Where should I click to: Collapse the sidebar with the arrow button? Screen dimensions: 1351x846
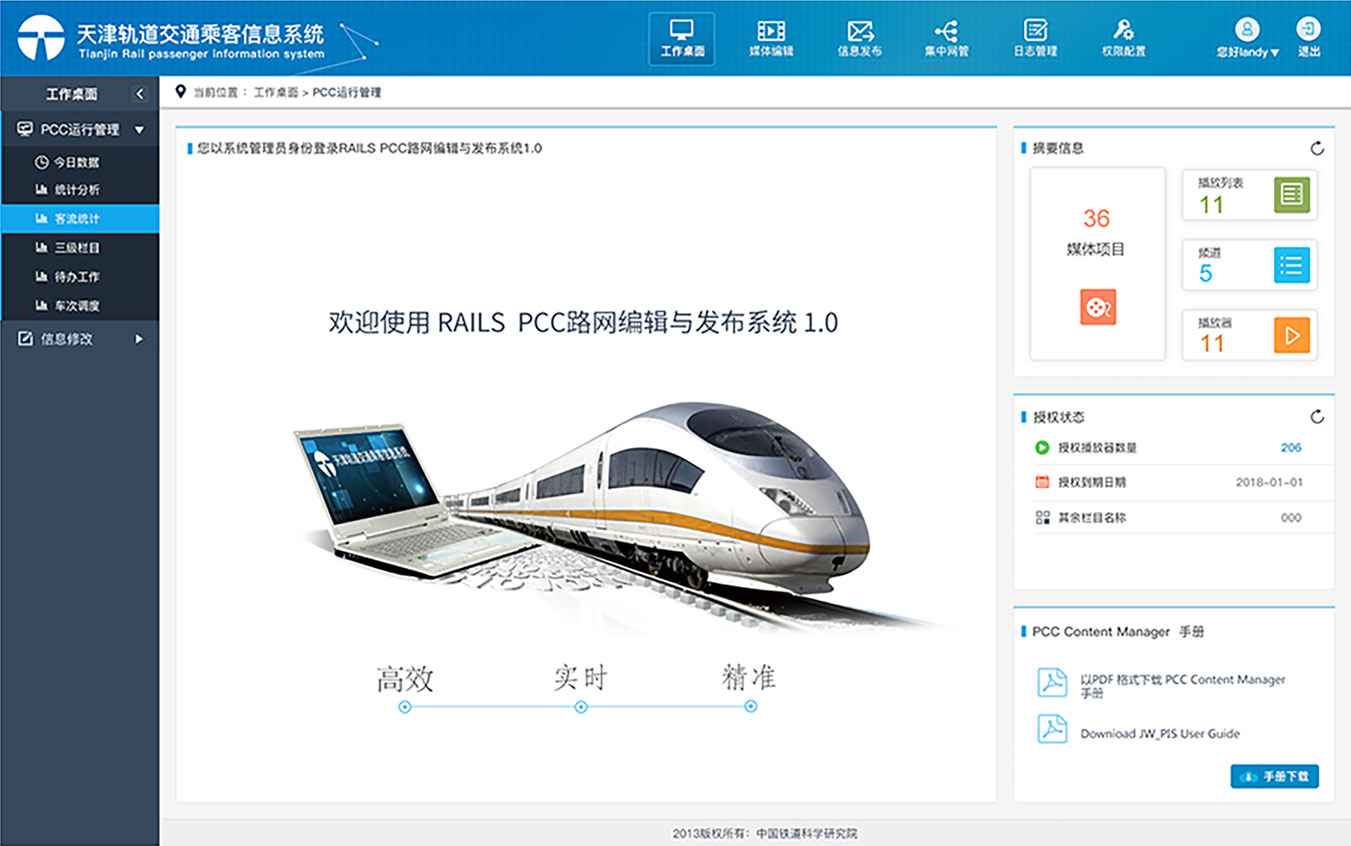(x=140, y=94)
